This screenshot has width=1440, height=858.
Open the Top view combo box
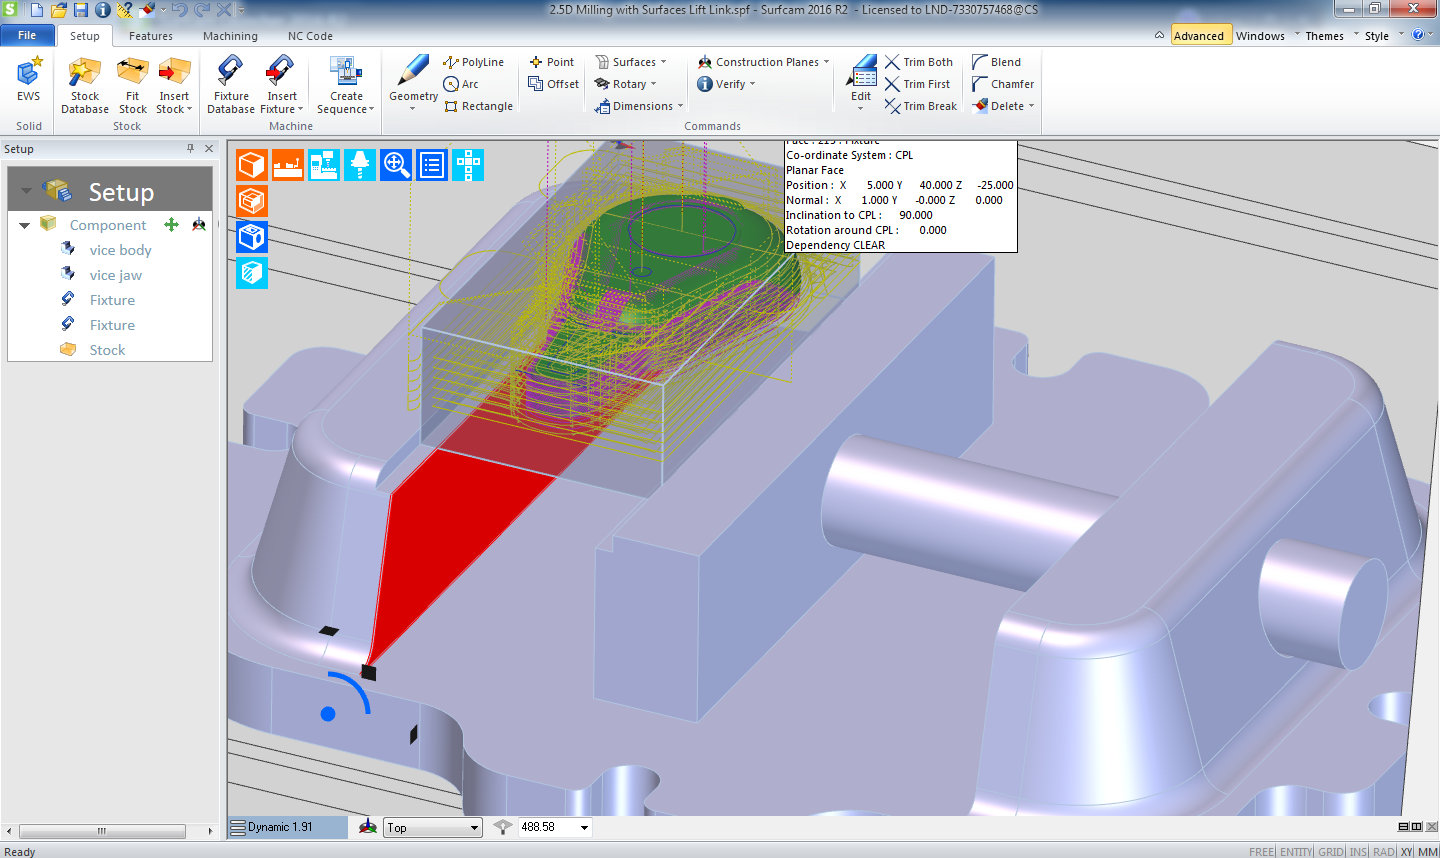[x=434, y=827]
